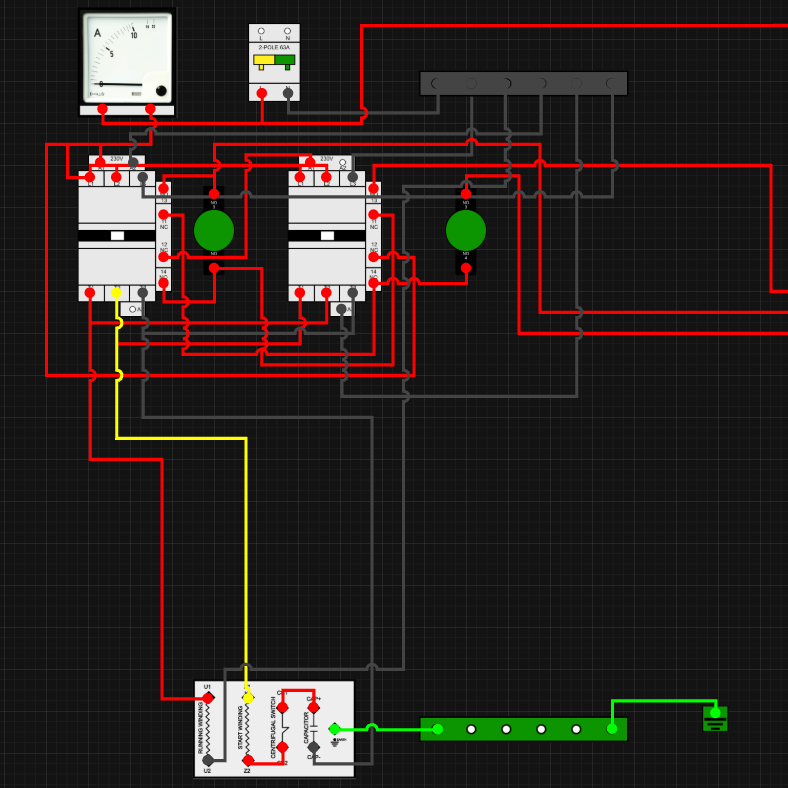Click the left contactor's gray A2 coil terminal
Screen dimensions: 788x788
point(133,162)
